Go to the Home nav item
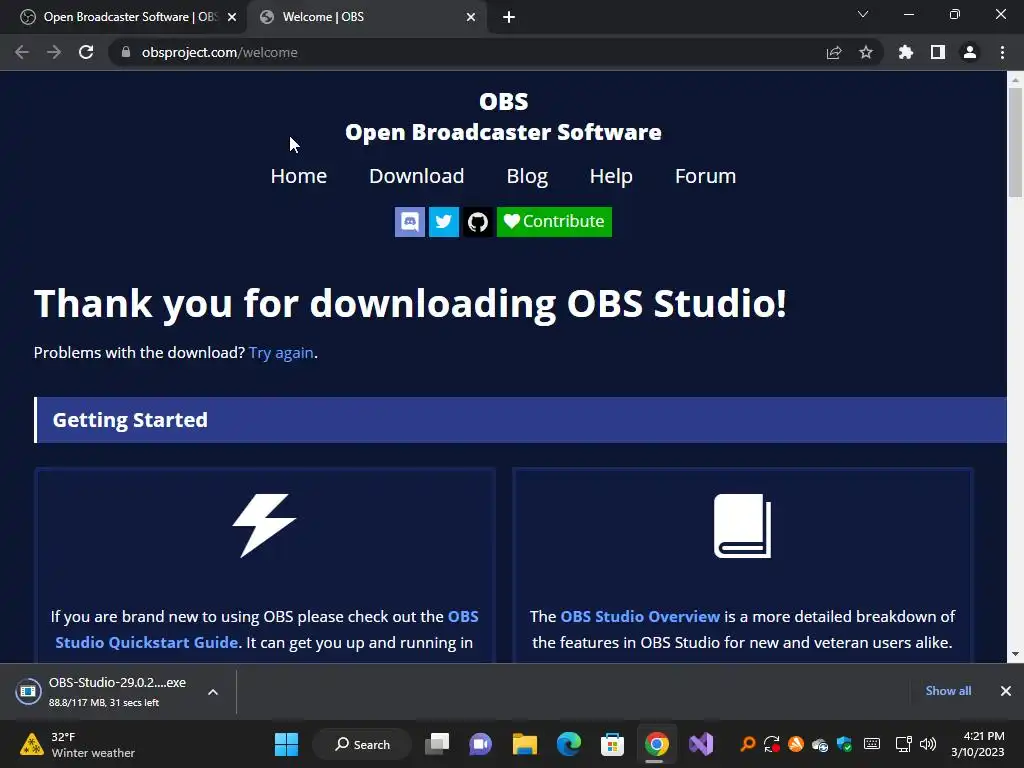This screenshot has height=768, width=1024. (298, 176)
